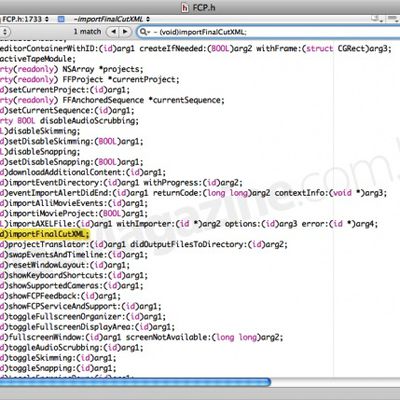Click the 'showSupportedCameras:' line

(x=72, y=286)
